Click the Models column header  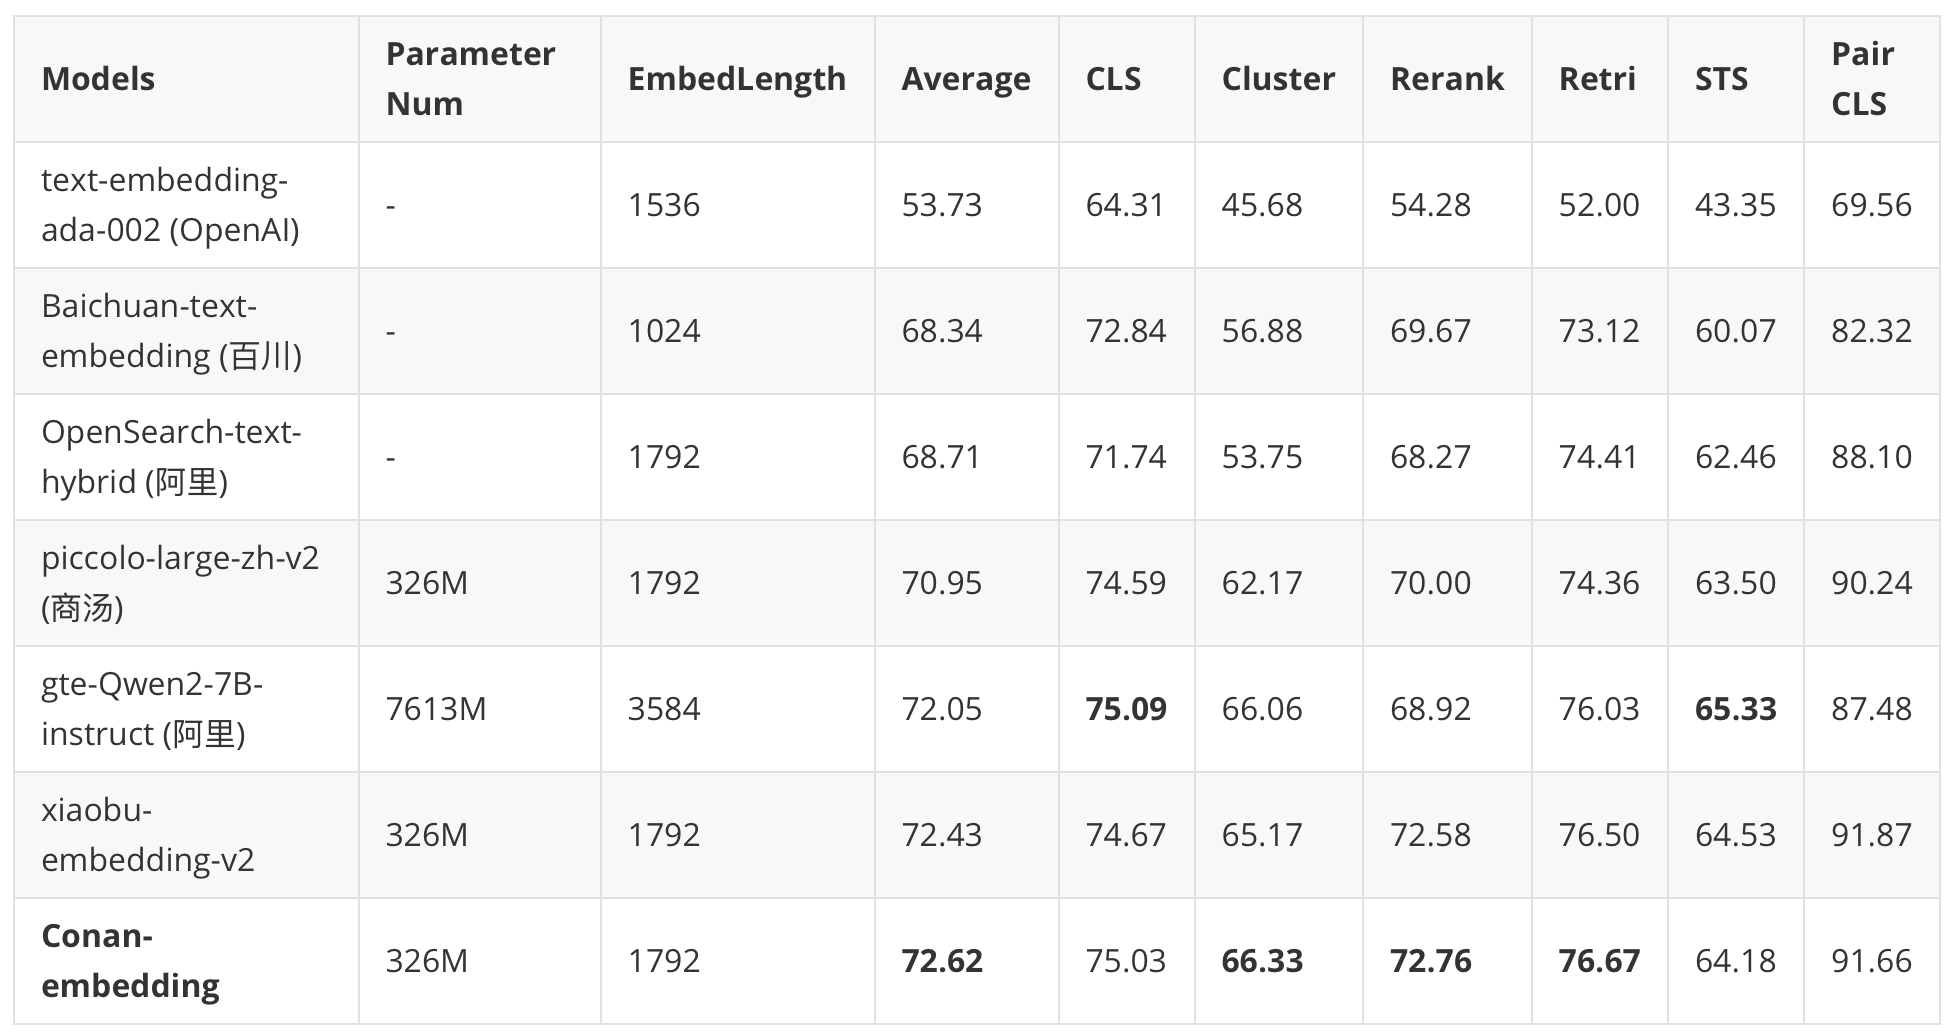pyautogui.click(x=98, y=79)
